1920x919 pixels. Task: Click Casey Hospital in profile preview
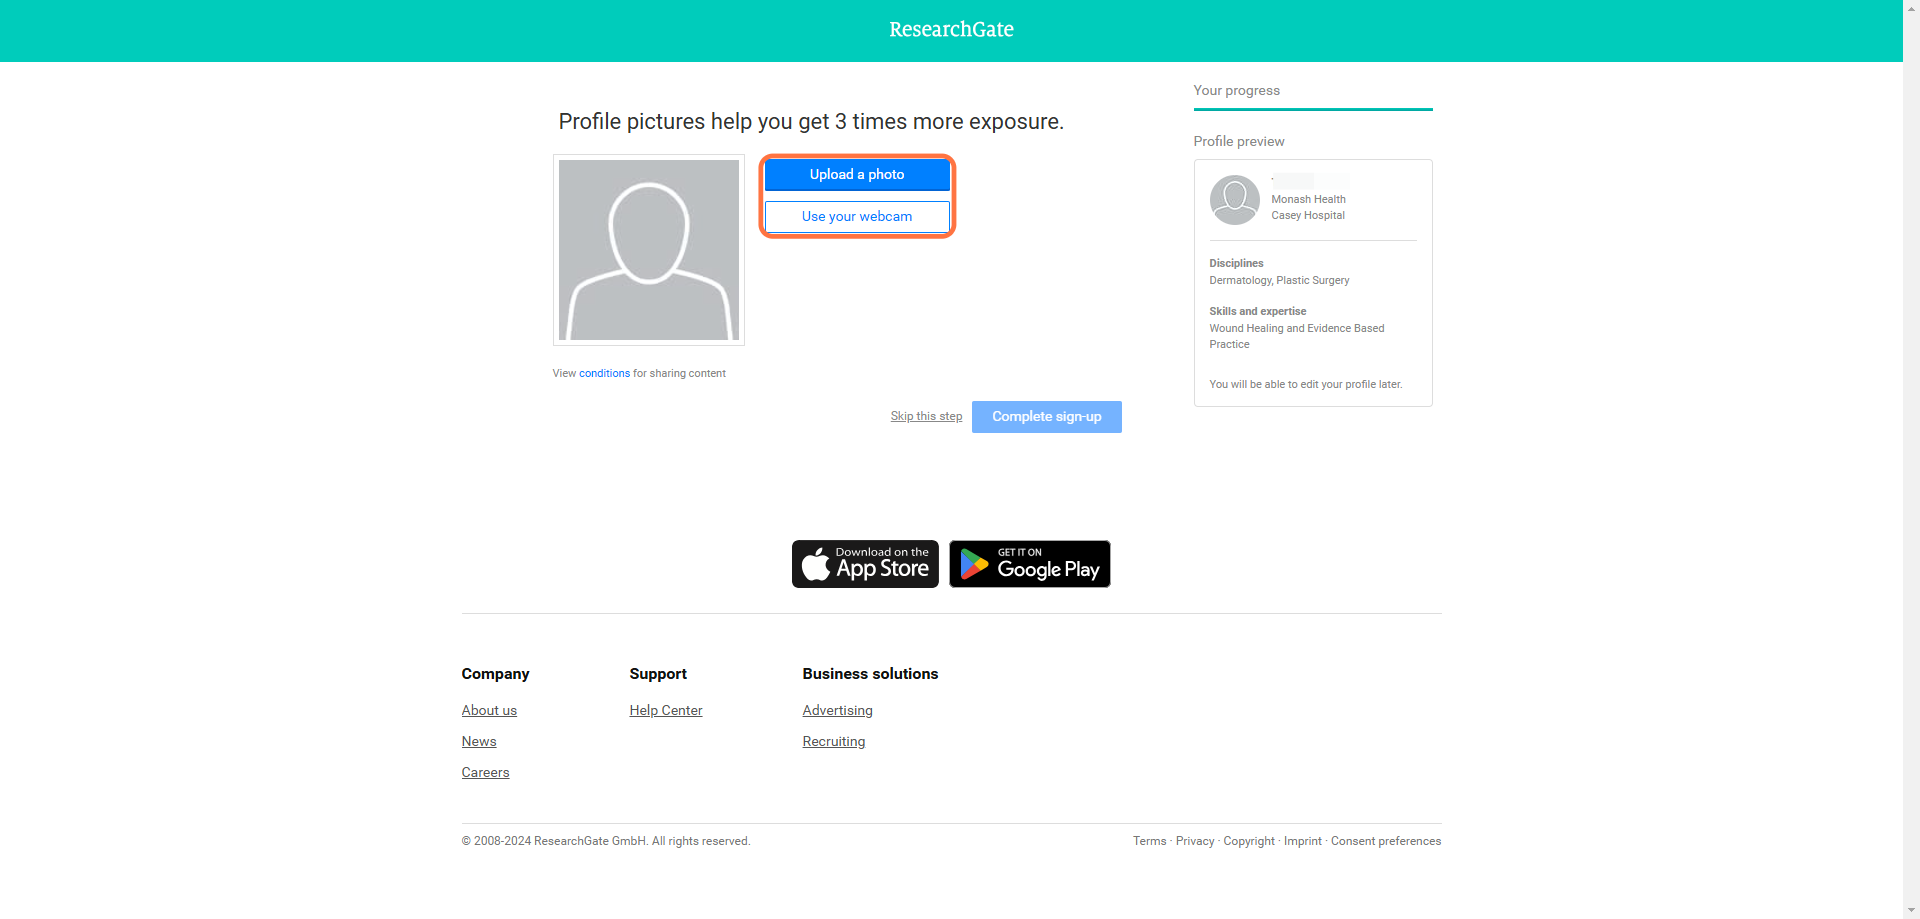click(x=1308, y=215)
